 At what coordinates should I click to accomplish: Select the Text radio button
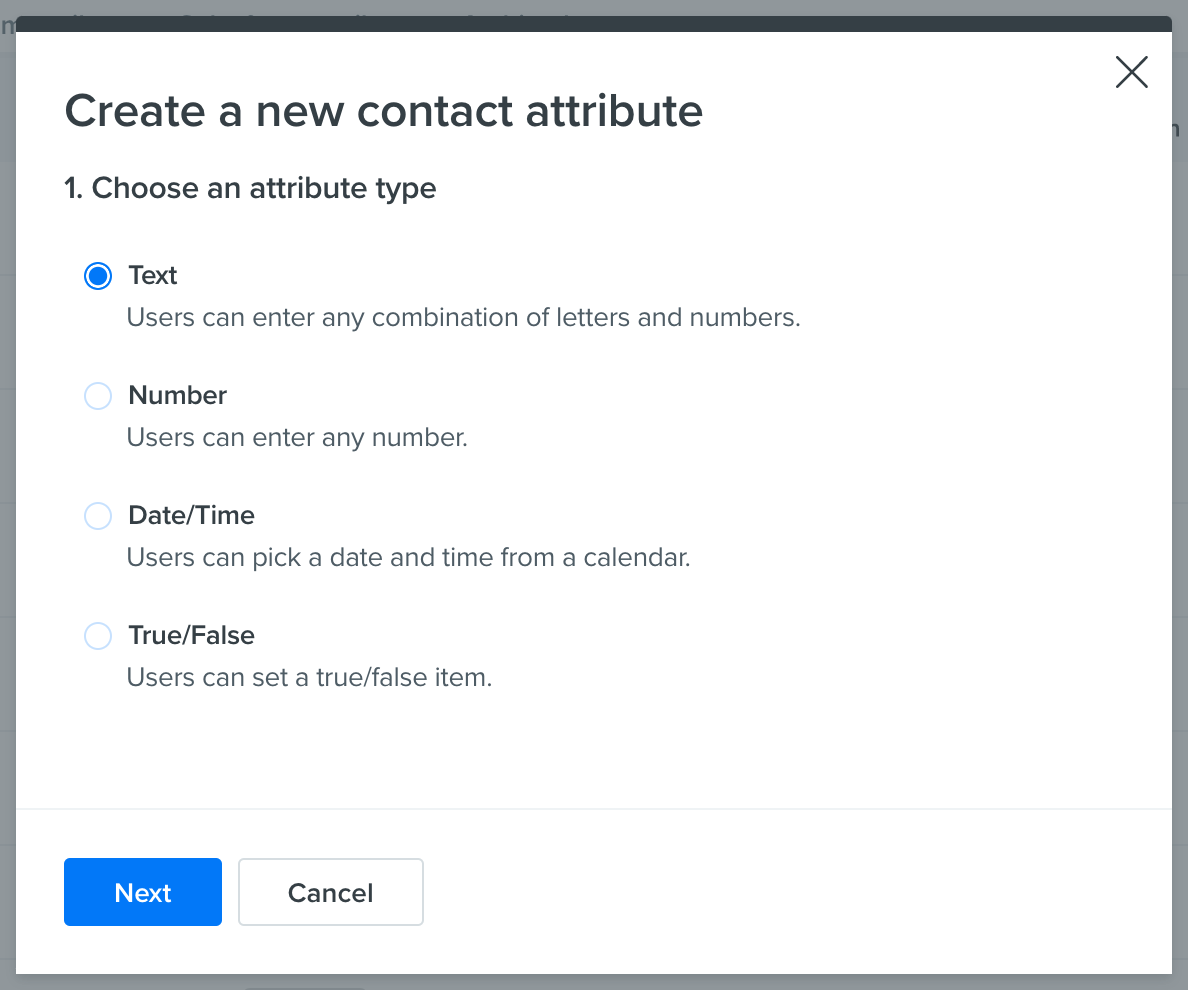click(98, 276)
